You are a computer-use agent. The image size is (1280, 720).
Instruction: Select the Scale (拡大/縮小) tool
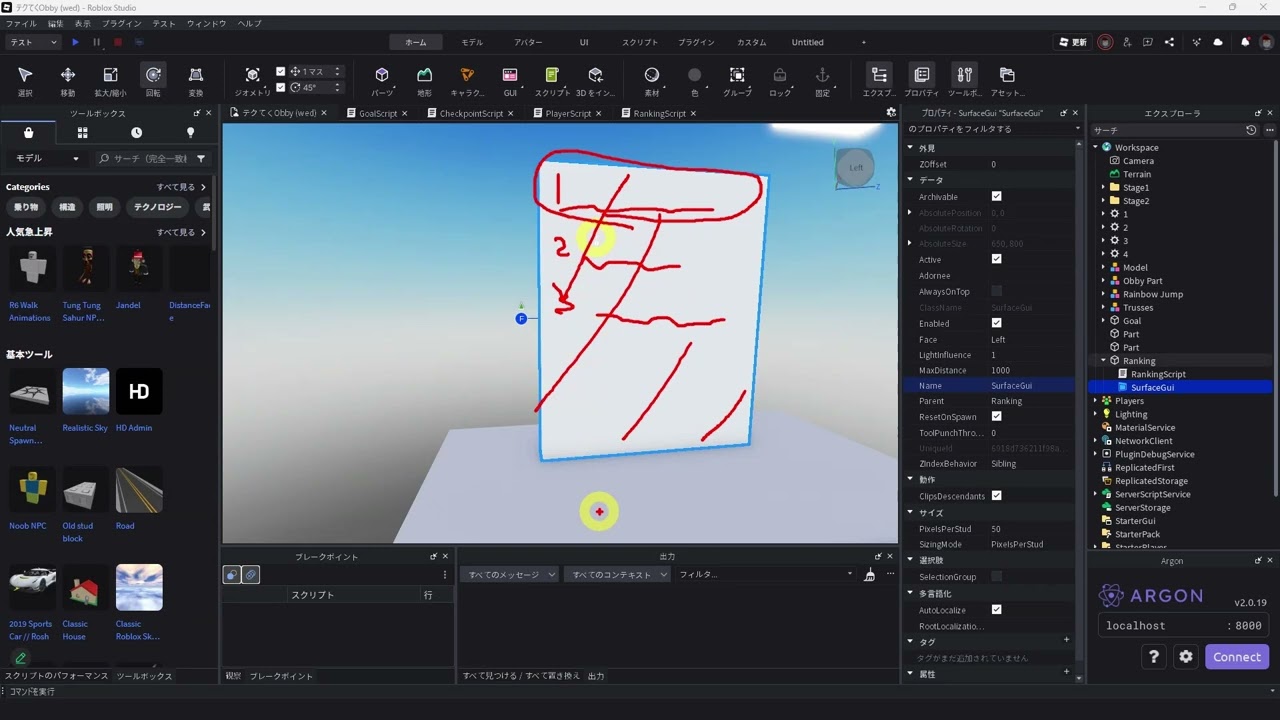[x=110, y=80]
